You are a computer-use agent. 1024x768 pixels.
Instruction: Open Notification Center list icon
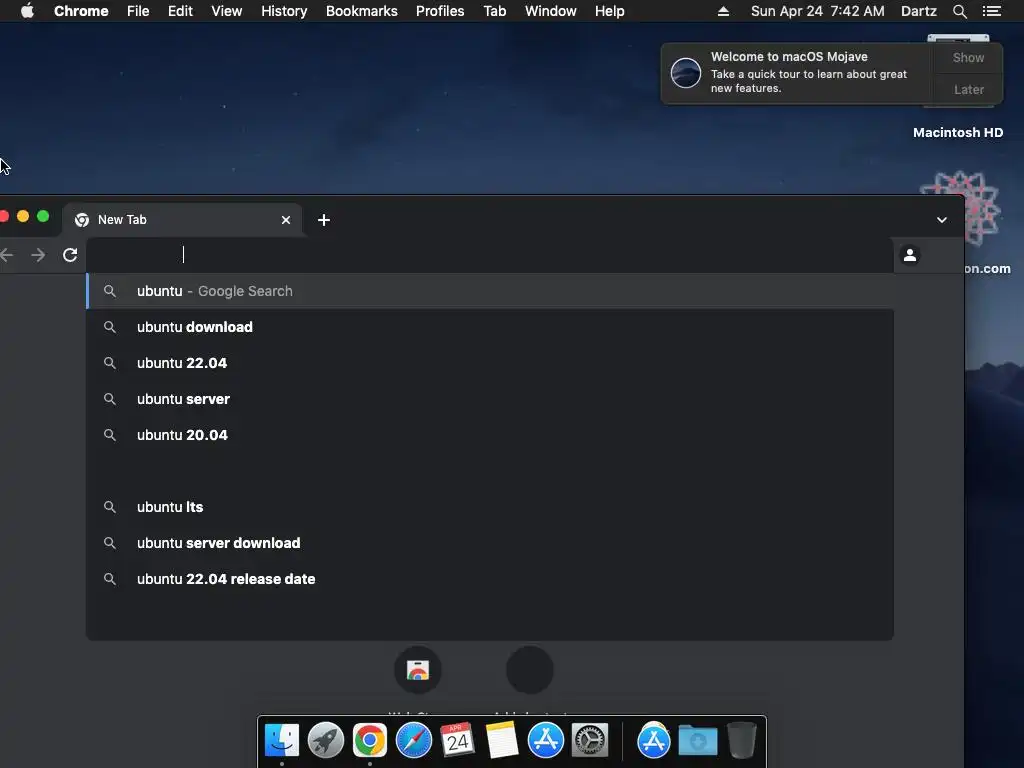click(991, 11)
